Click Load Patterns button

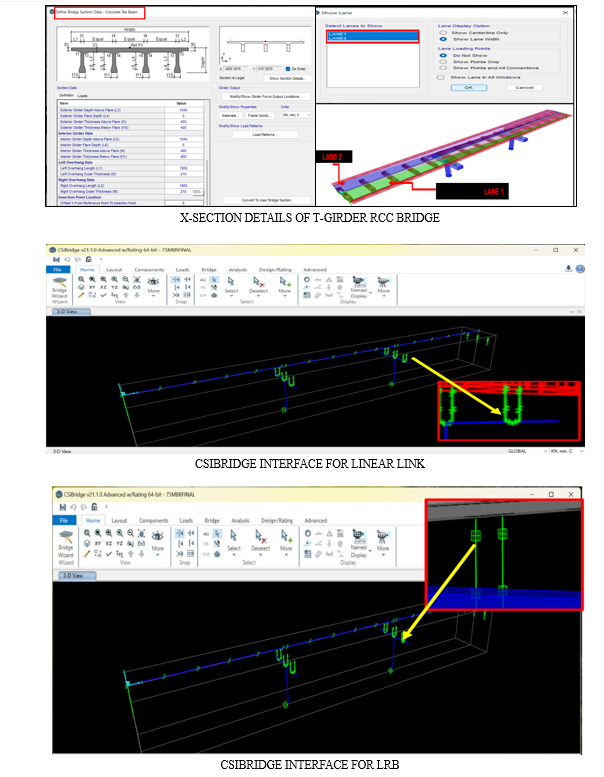pyautogui.click(x=265, y=135)
